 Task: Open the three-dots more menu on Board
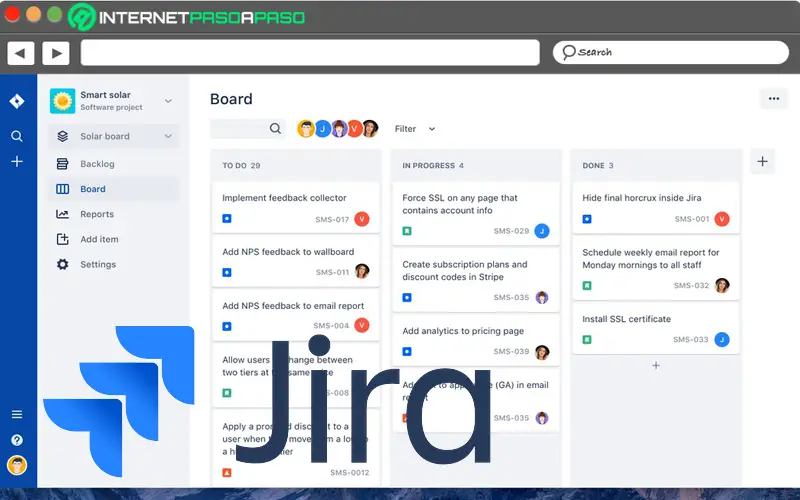(774, 99)
